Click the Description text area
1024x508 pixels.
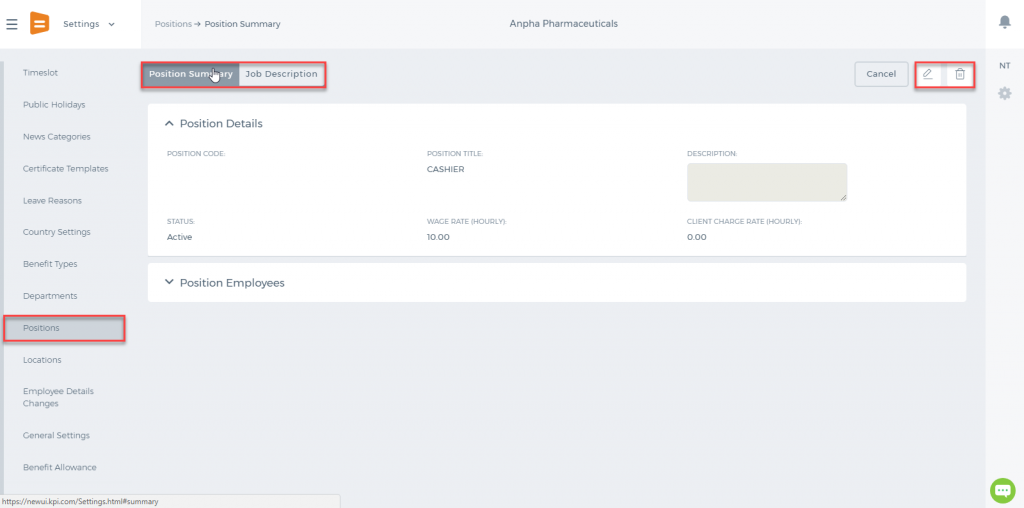[x=767, y=182]
